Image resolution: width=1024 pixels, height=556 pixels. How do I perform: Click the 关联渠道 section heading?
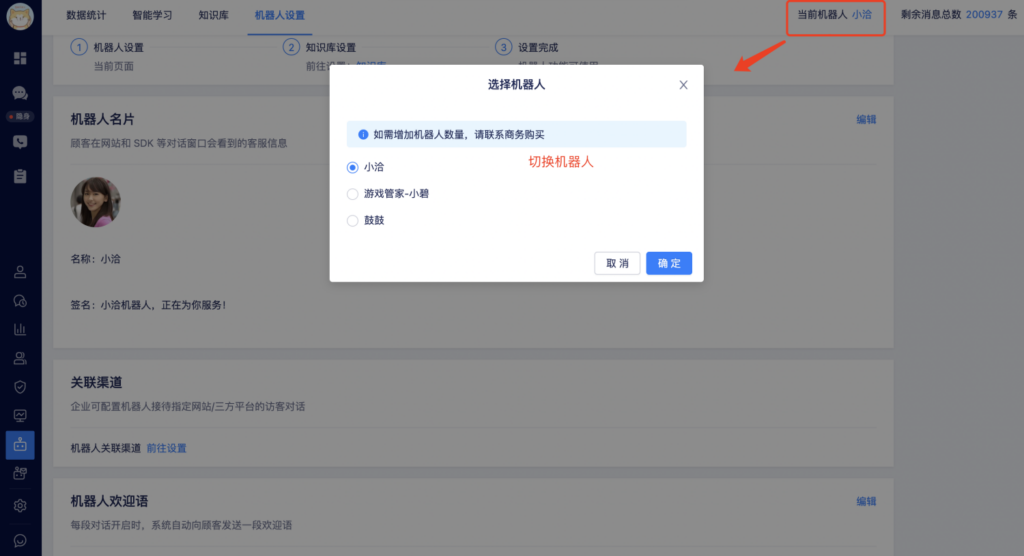tap(96, 382)
